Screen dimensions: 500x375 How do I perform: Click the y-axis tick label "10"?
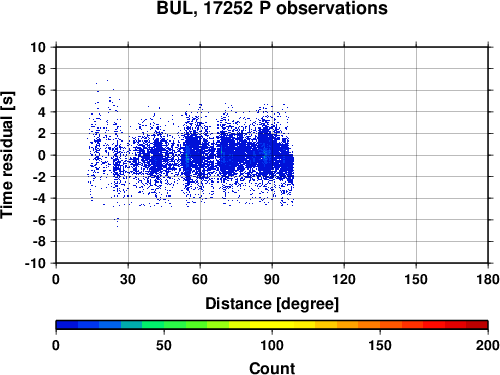(38, 47)
